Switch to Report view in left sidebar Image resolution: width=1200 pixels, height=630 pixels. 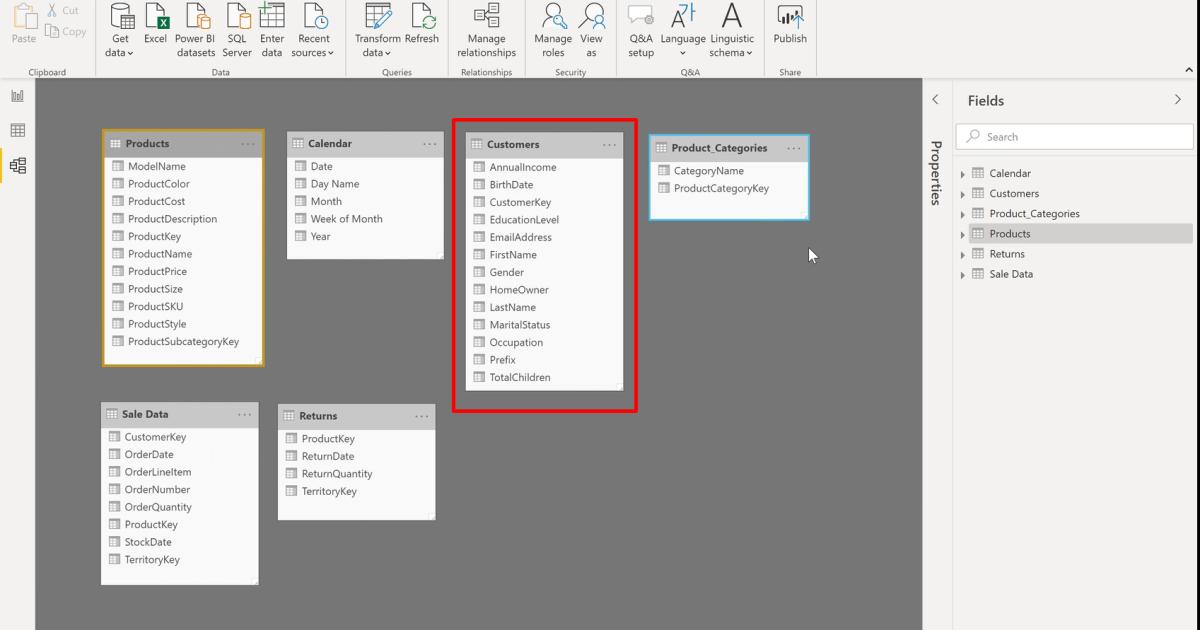click(x=17, y=94)
